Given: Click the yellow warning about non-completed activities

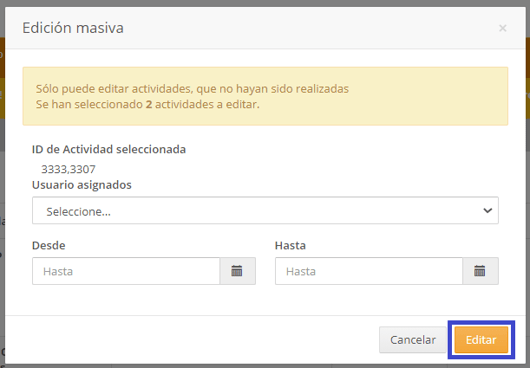Looking at the screenshot, I should [265, 96].
